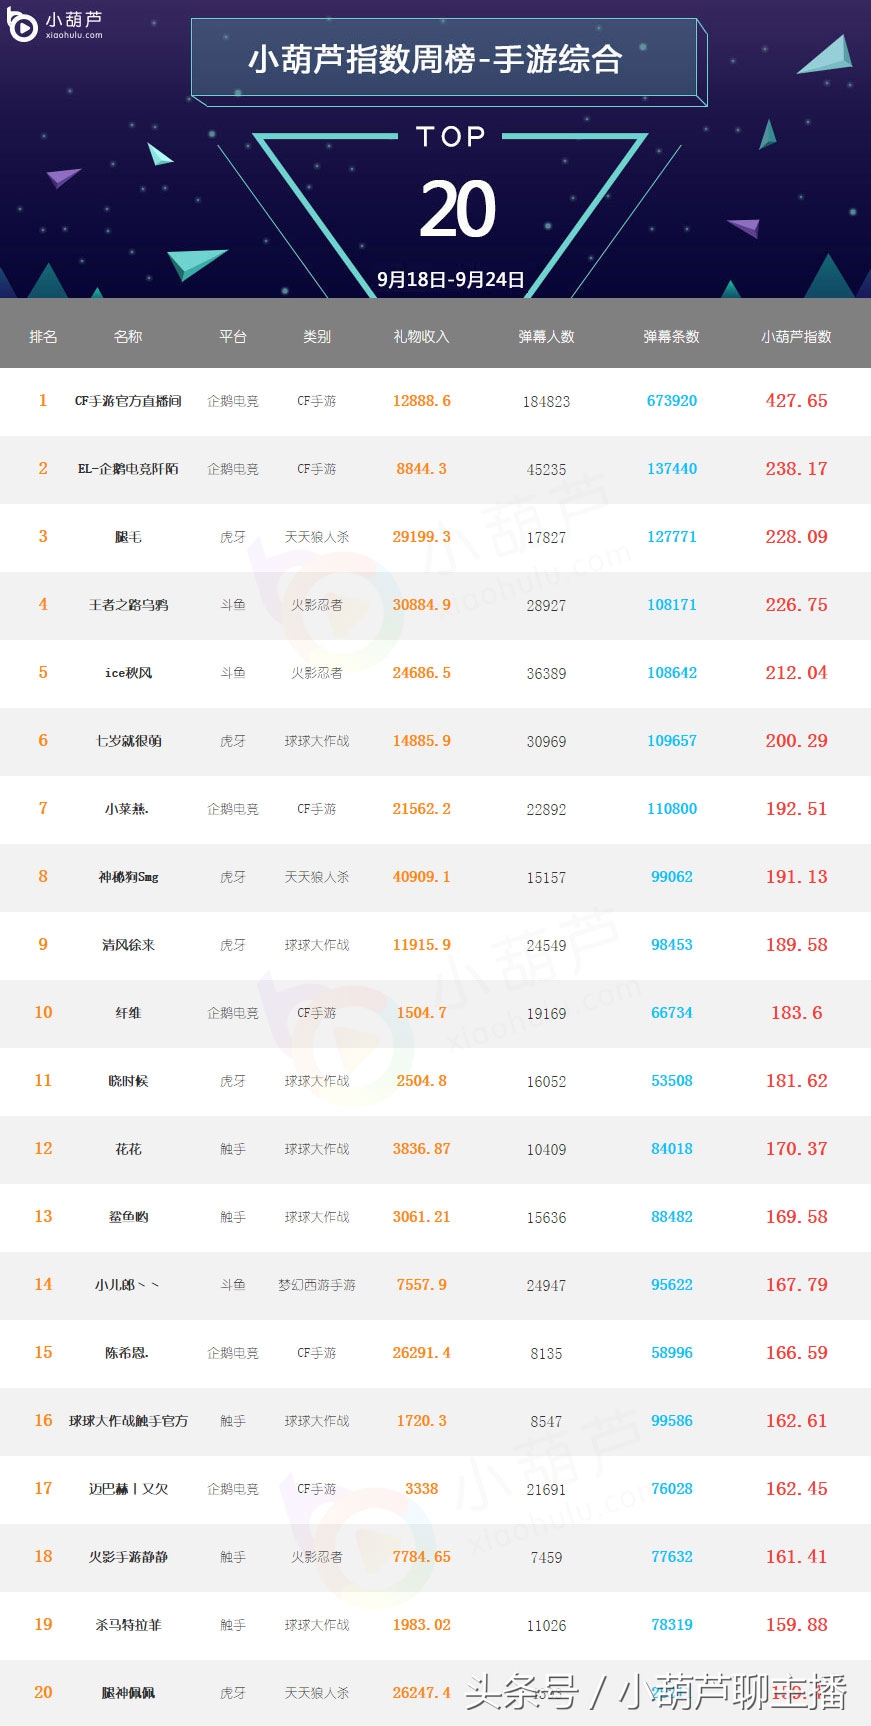The height and width of the screenshot is (1726, 871).
Task: Click platform 虎牙 in 神秘狗Smg row
Action: (233, 877)
